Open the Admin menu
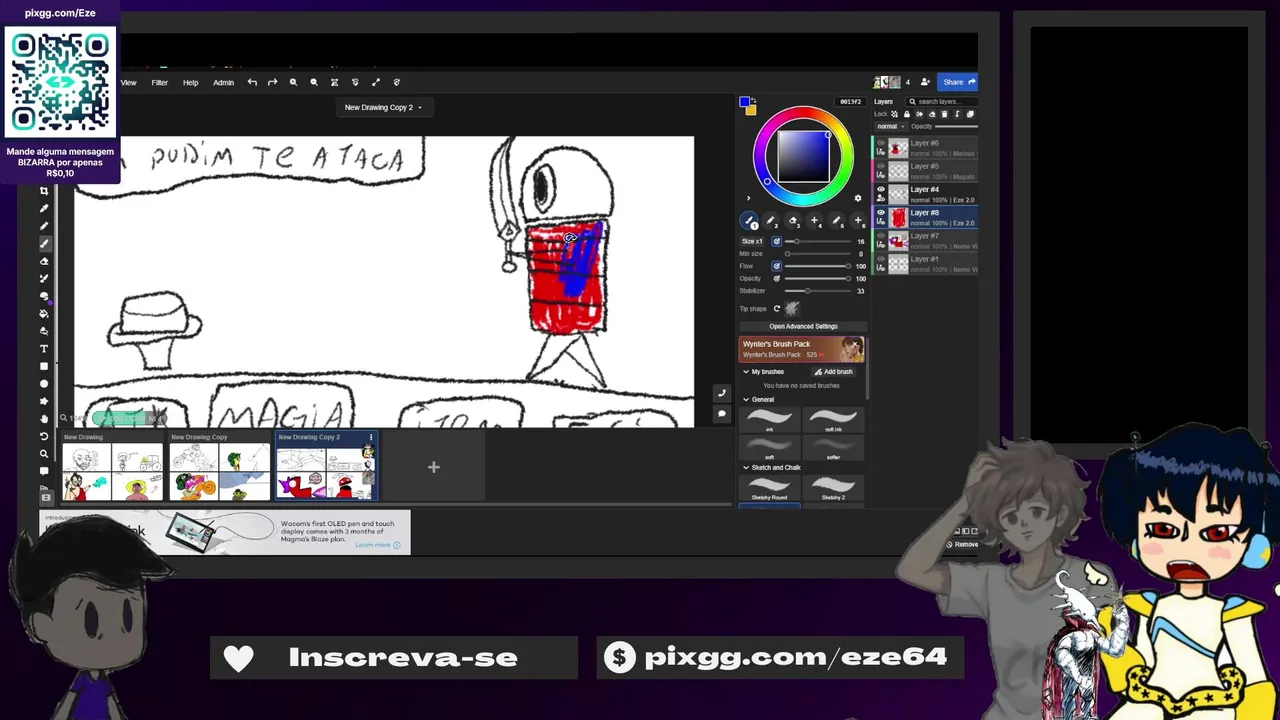This screenshot has height=720, width=1280. pos(223,82)
